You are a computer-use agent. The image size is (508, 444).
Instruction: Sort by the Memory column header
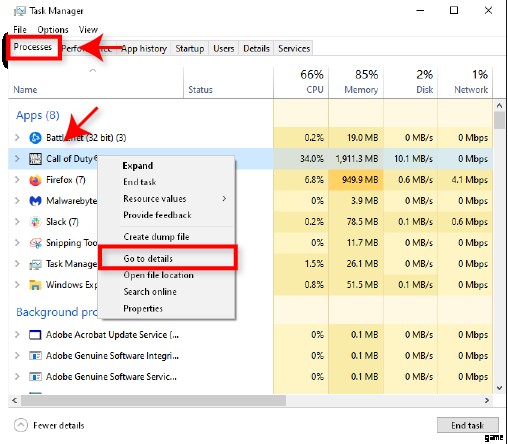(356, 83)
